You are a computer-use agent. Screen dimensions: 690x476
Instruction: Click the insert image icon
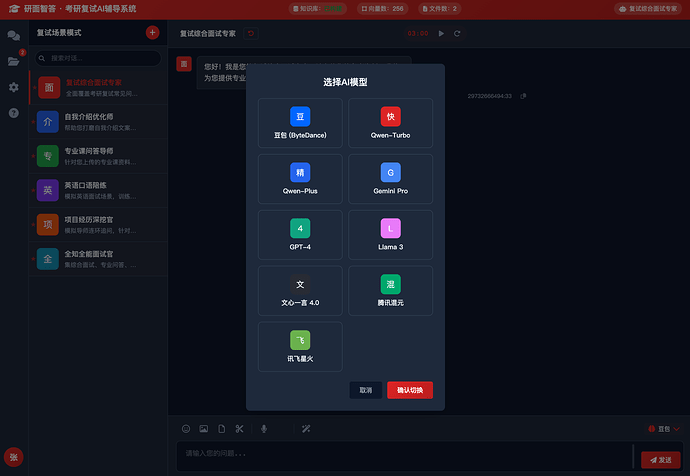(204, 428)
